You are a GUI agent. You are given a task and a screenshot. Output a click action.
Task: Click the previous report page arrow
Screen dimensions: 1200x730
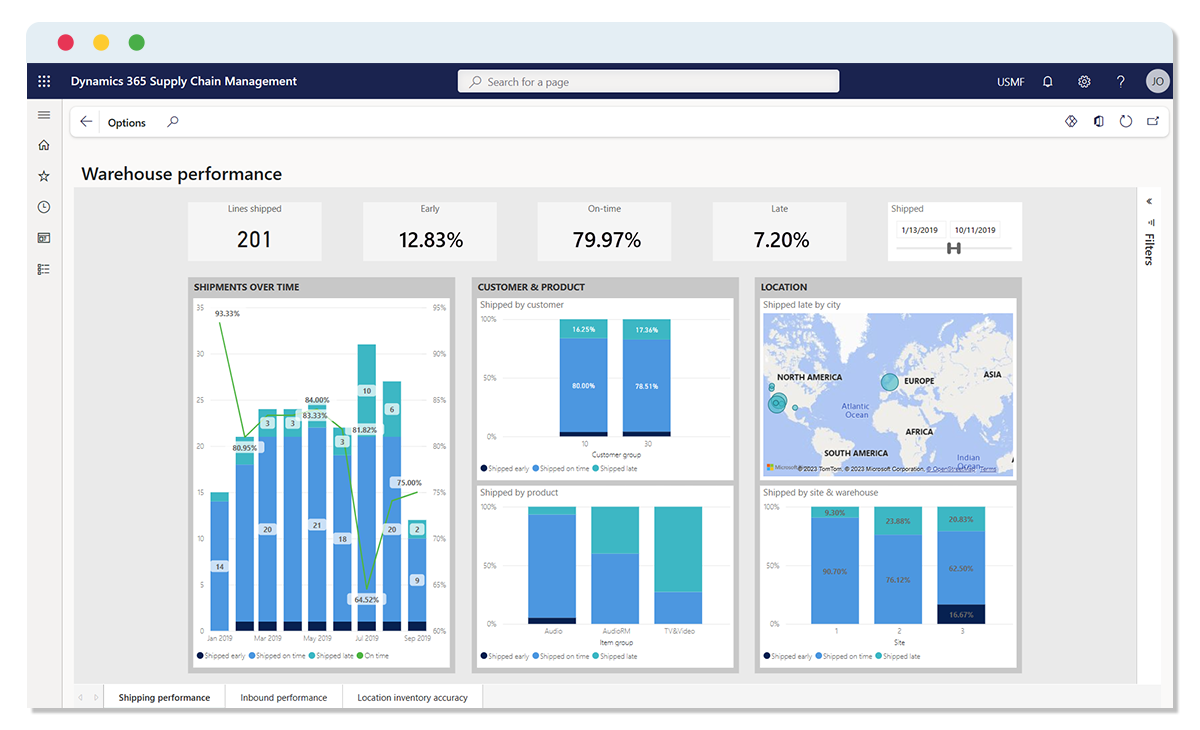tap(81, 697)
